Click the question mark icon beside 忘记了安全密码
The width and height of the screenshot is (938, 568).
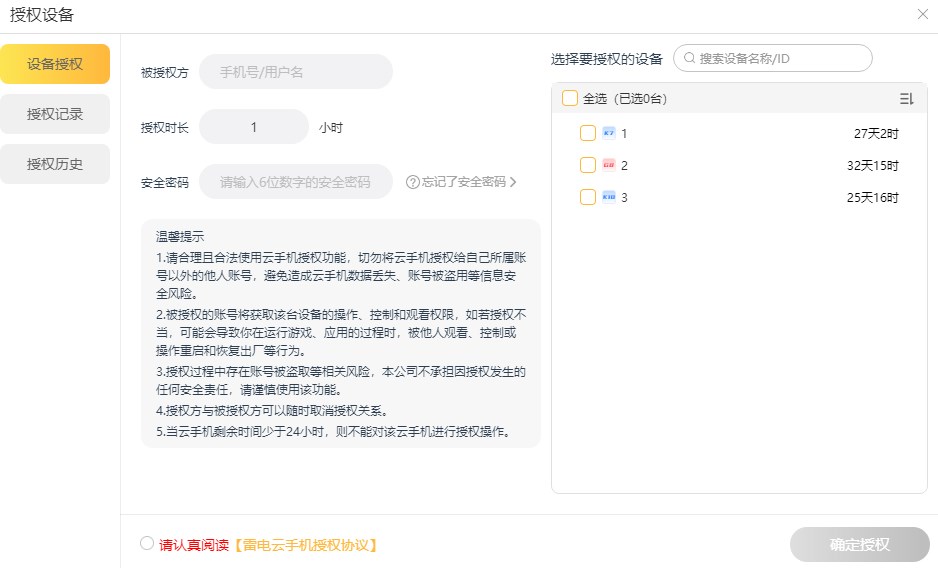pos(412,182)
